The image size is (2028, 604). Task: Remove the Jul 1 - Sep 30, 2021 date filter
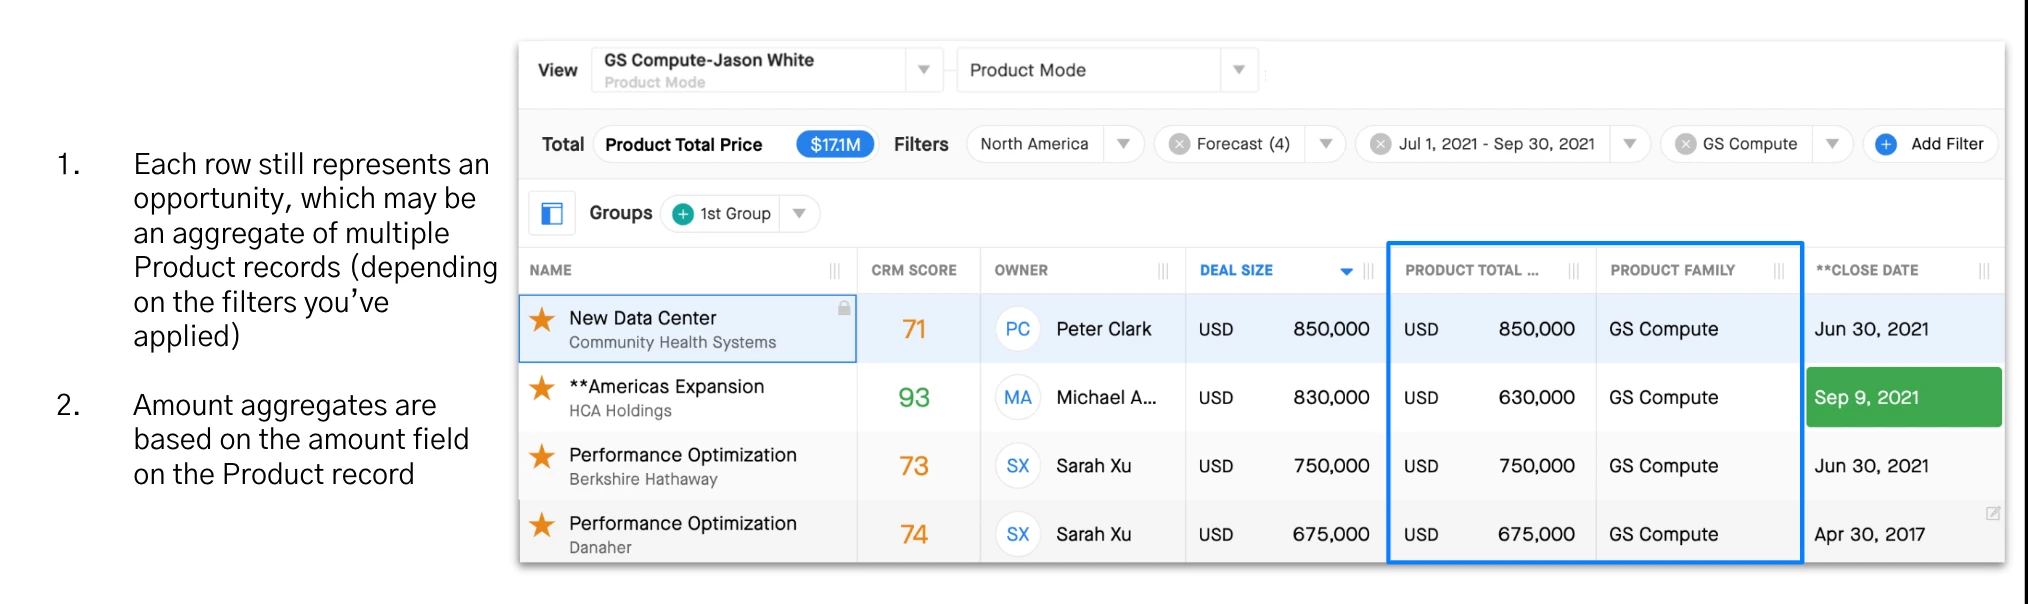coord(1381,144)
